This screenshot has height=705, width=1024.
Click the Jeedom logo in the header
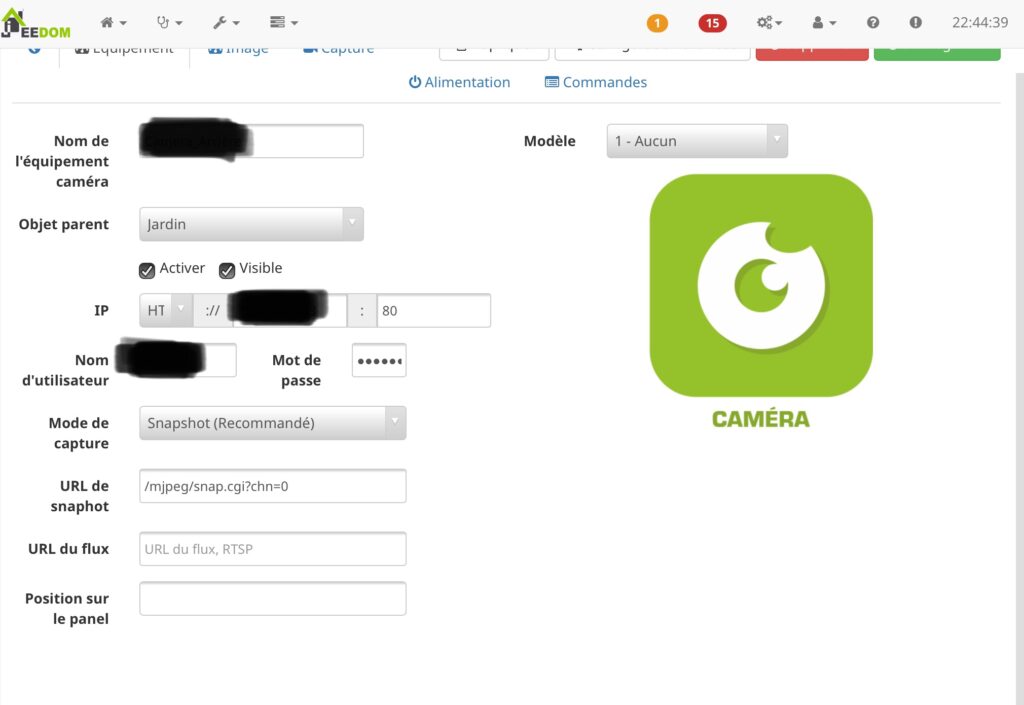(x=36, y=24)
